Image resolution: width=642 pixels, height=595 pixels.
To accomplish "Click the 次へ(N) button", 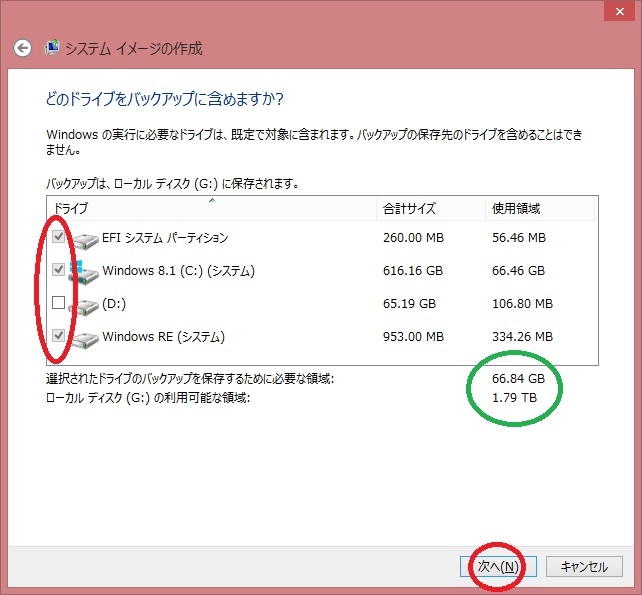I will pyautogui.click(x=498, y=566).
